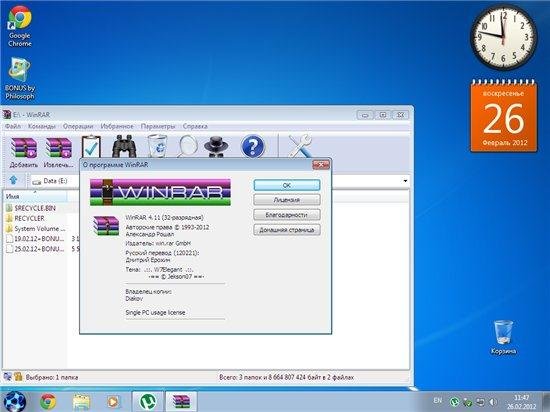Sort by the Имя column header

coord(35,196)
